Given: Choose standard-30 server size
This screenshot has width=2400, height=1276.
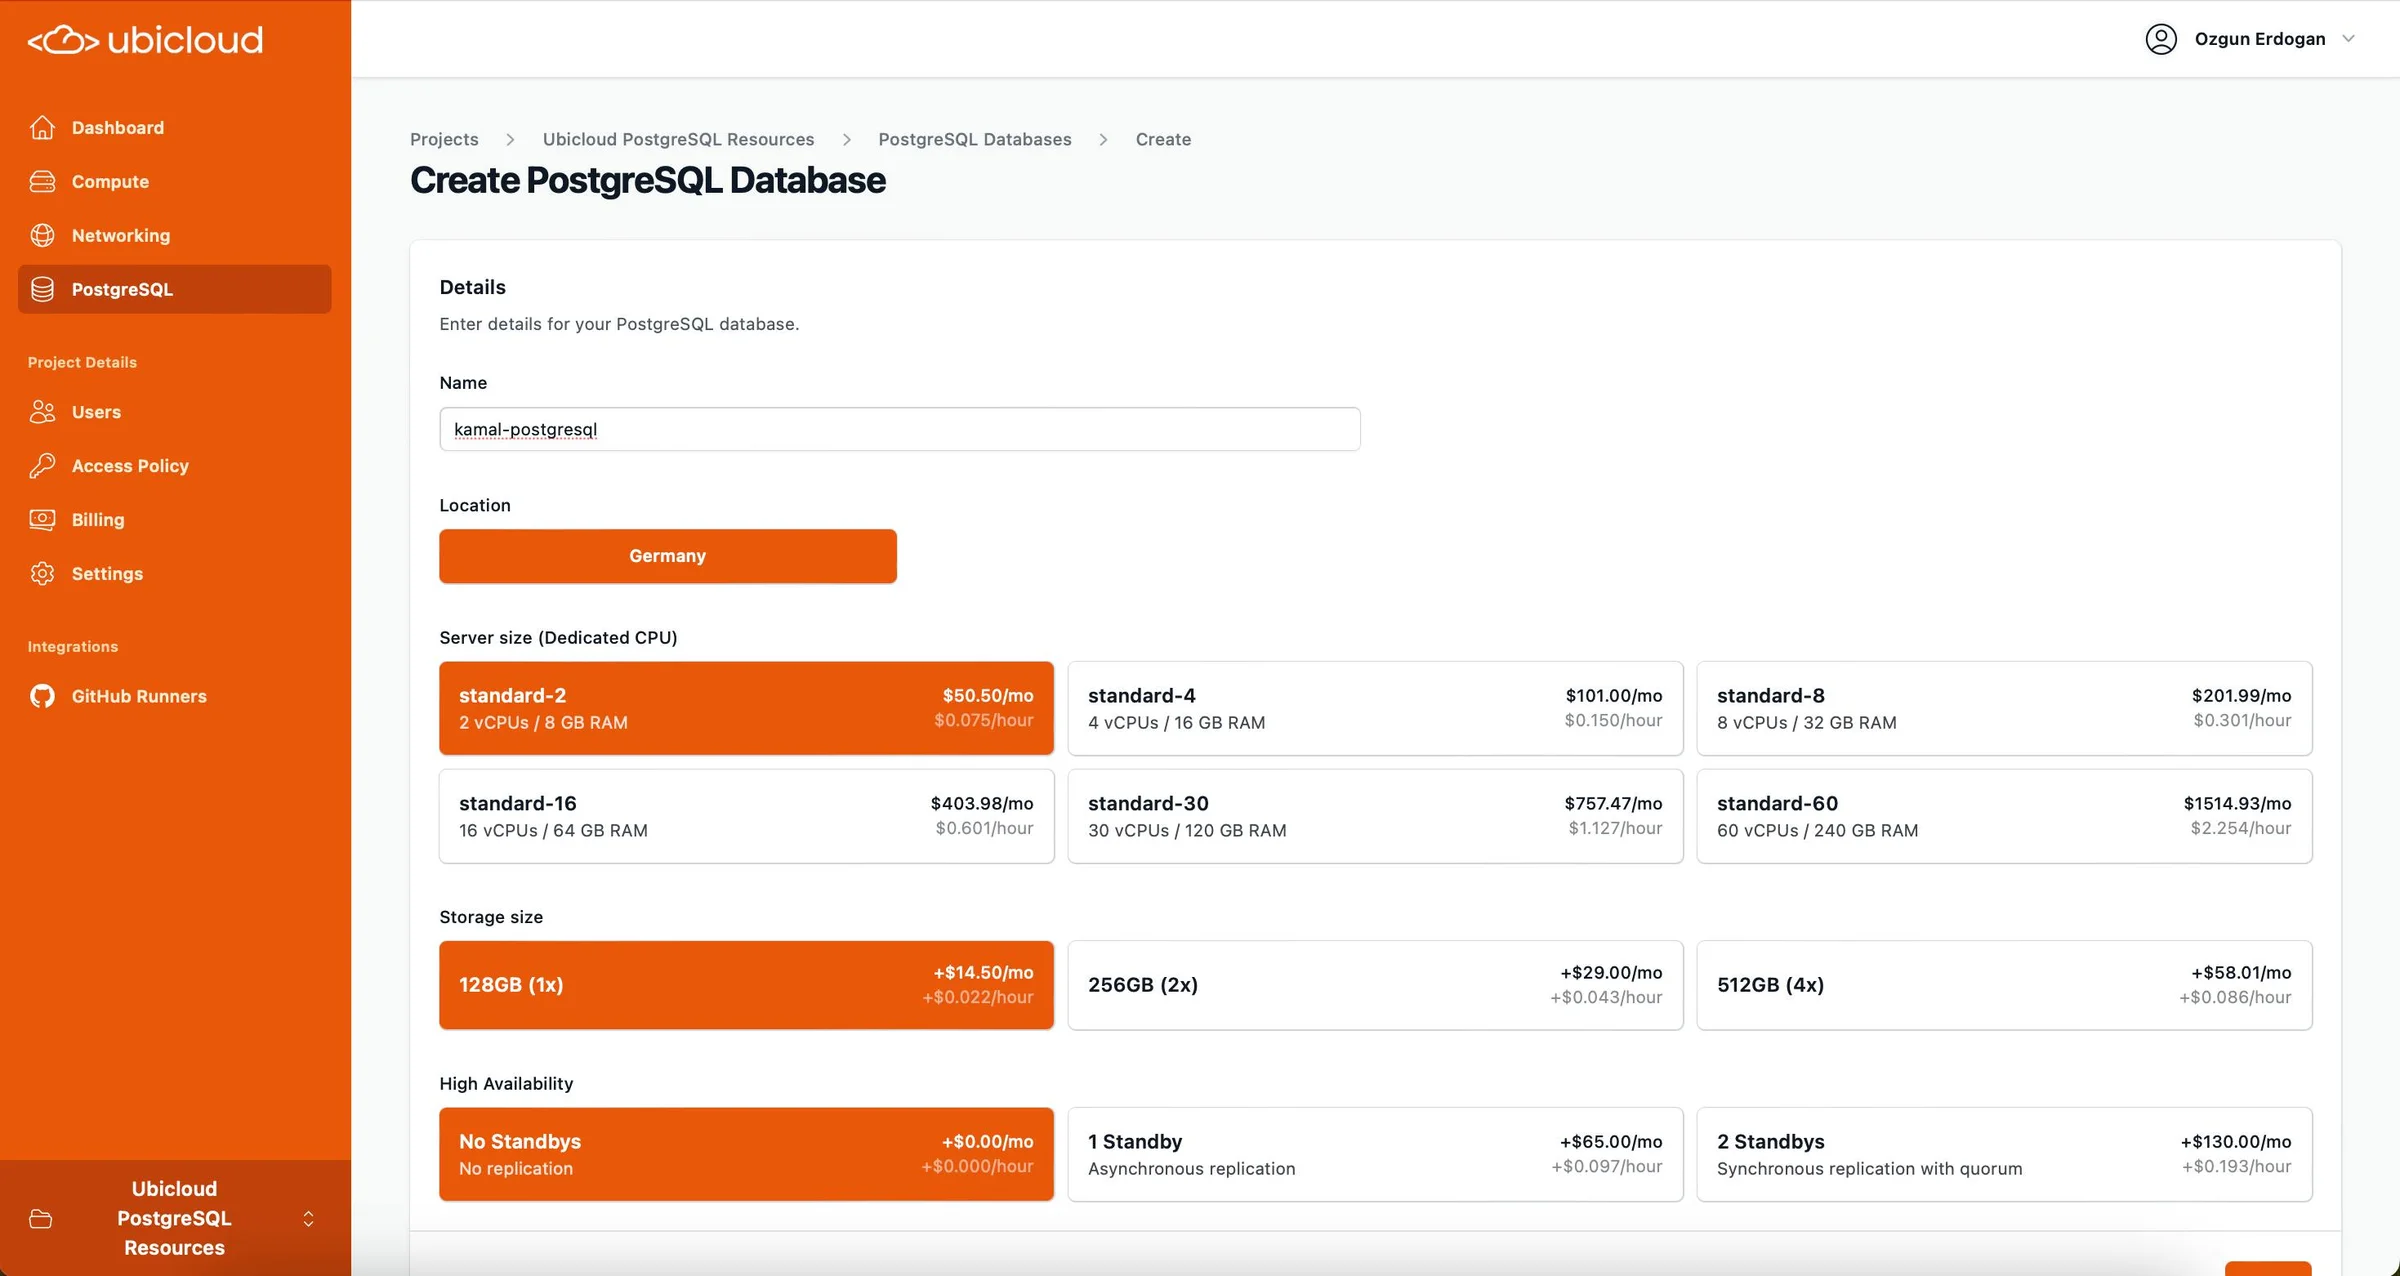Looking at the screenshot, I should pyautogui.click(x=1375, y=816).
